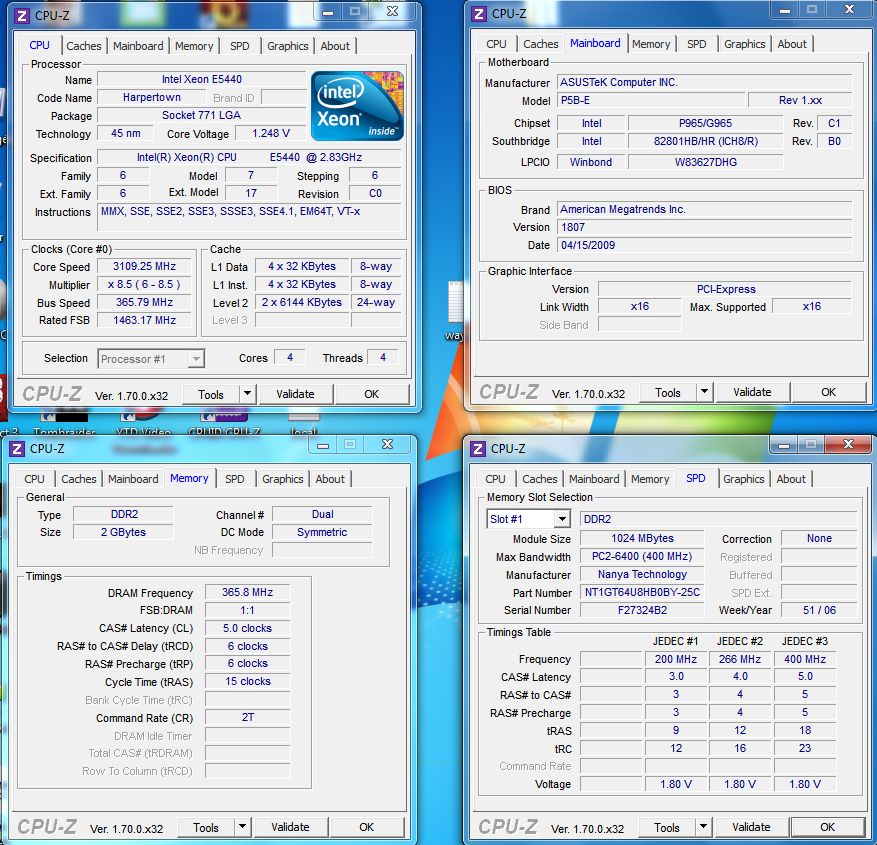Viewport: 877px width, 845px height.
Task: Click the Intel Xeon inside logo
Action: [x=357, y=106]
